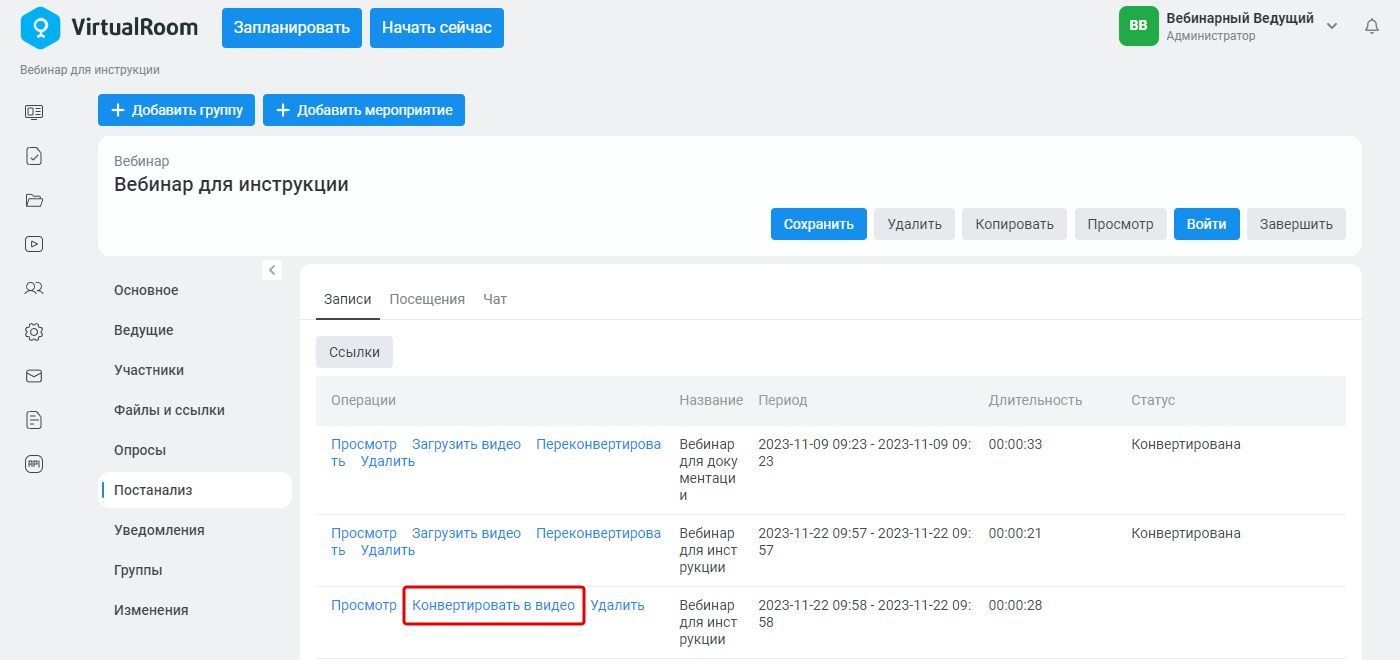
Task: Open the document checkmark icon in sidebar
Action: 34,156
